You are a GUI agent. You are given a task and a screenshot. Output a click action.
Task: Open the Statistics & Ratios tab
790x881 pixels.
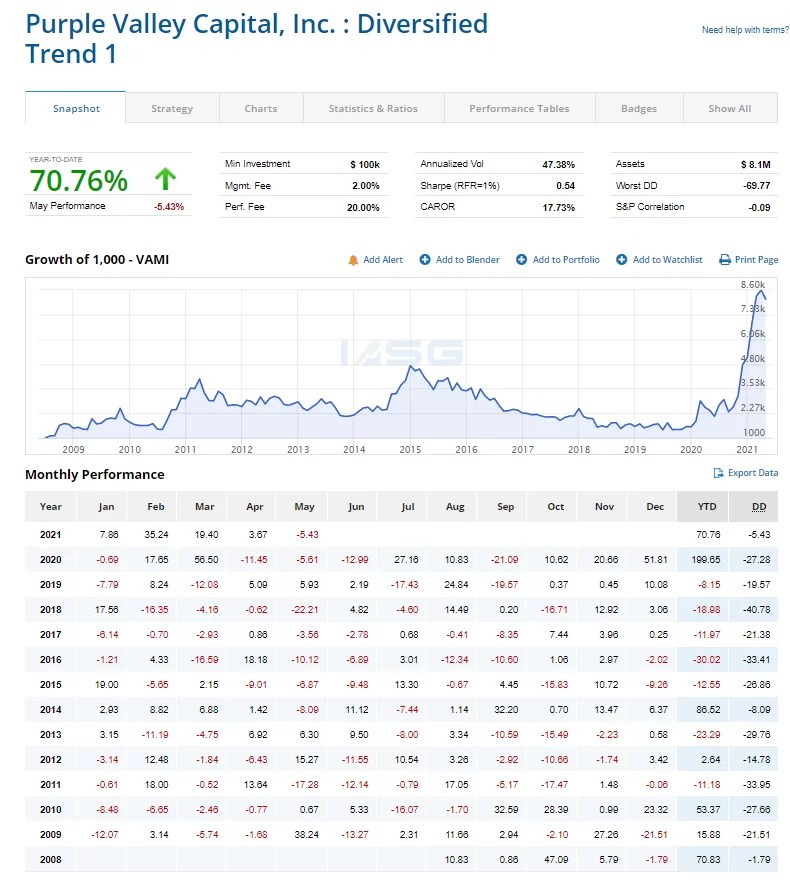373,108
